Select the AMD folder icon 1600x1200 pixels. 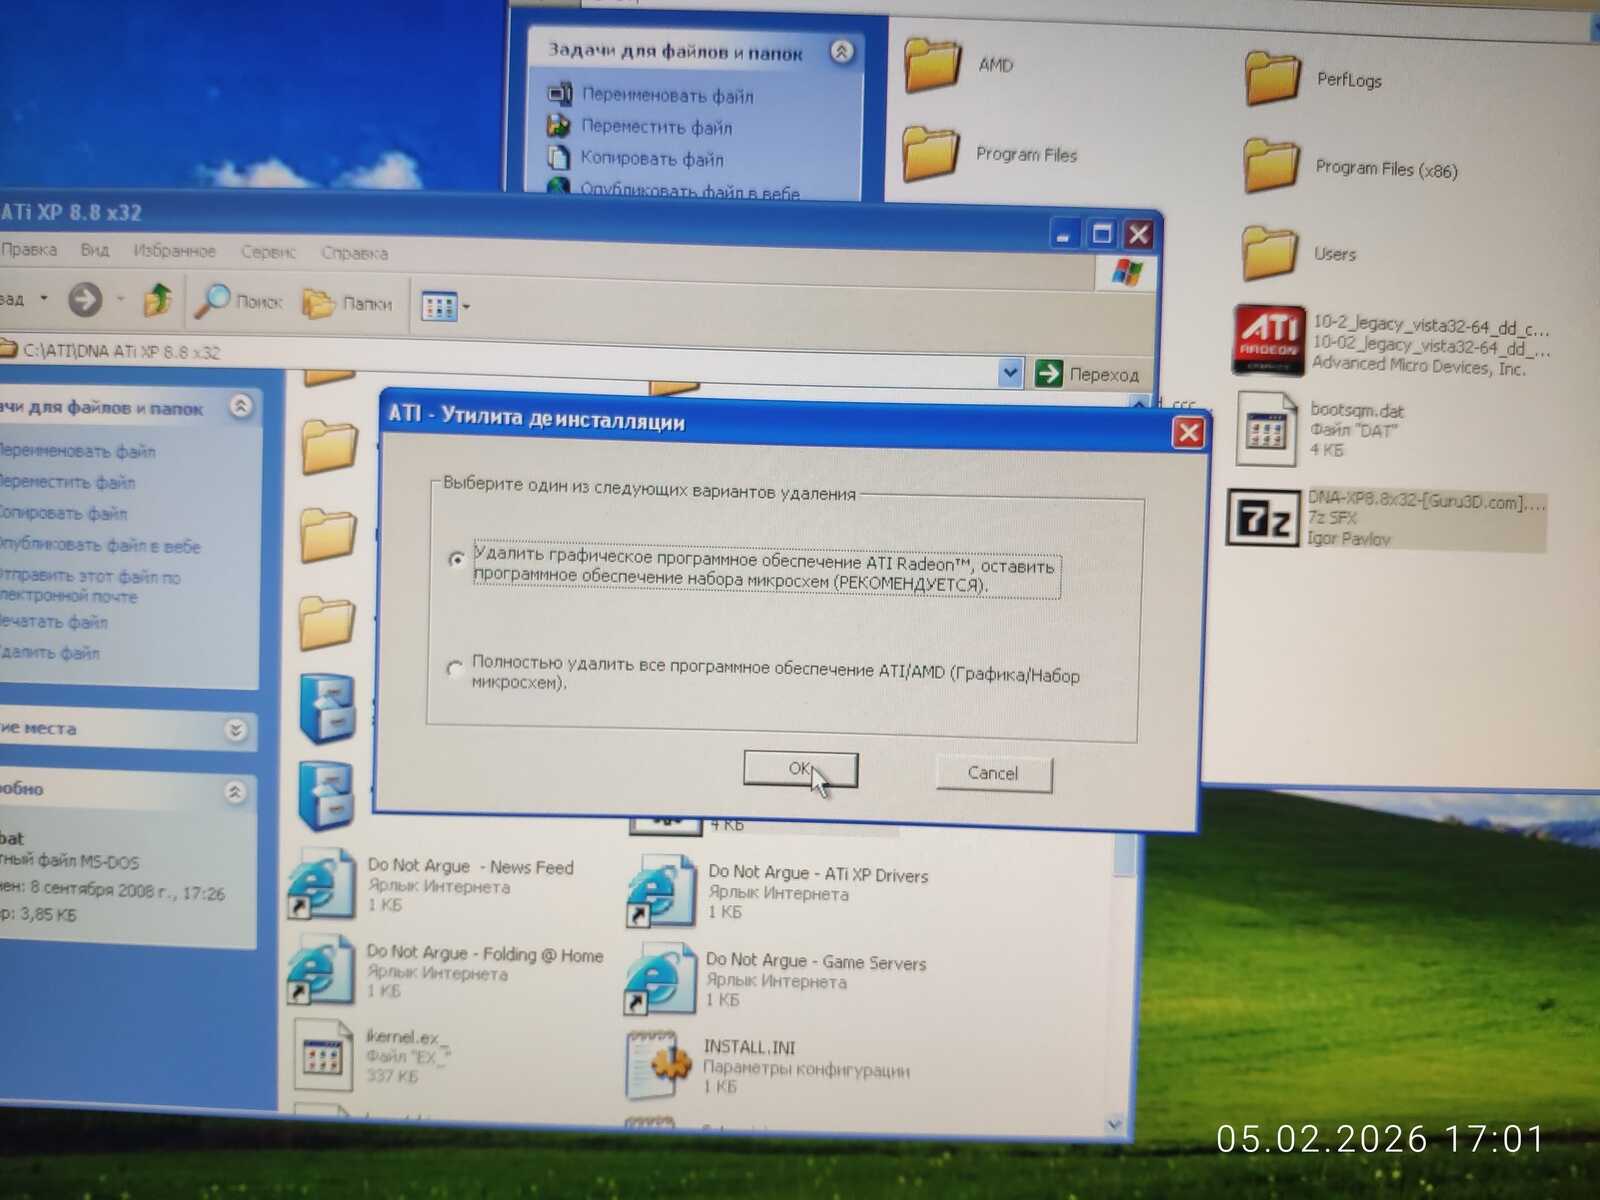(932, 65)
